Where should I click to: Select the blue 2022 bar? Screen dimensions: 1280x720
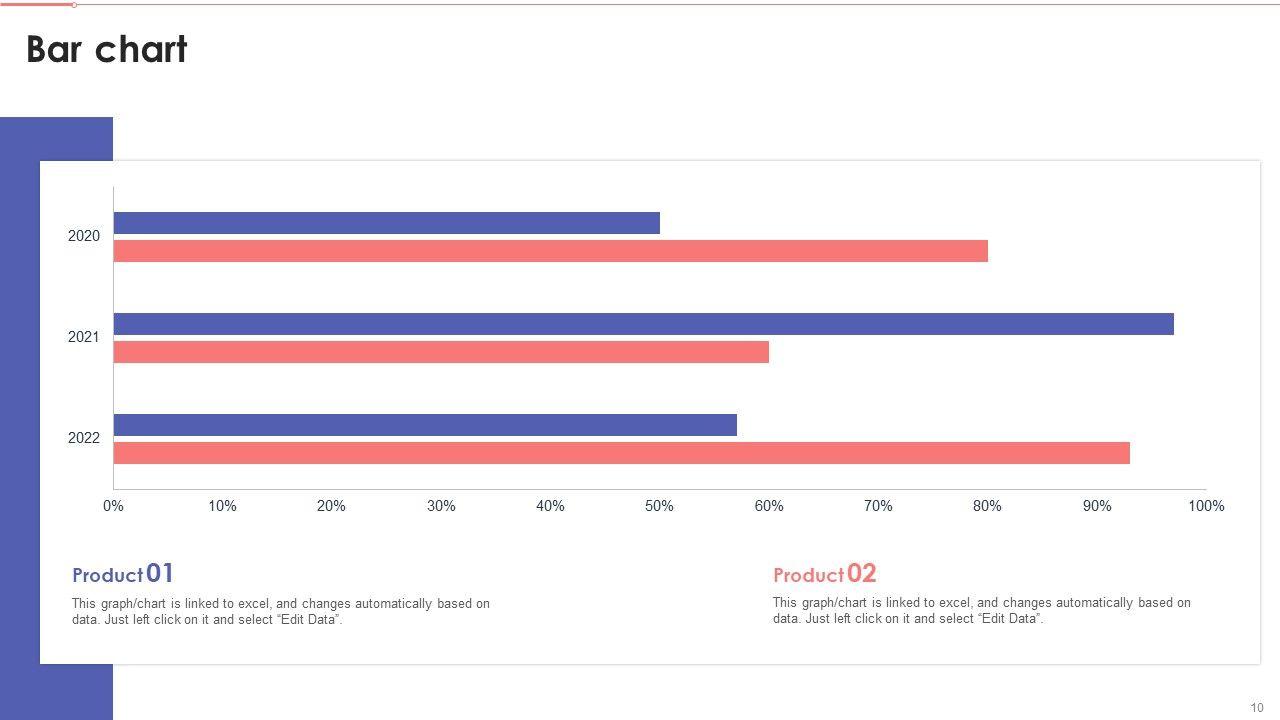(x=425, y=425)
